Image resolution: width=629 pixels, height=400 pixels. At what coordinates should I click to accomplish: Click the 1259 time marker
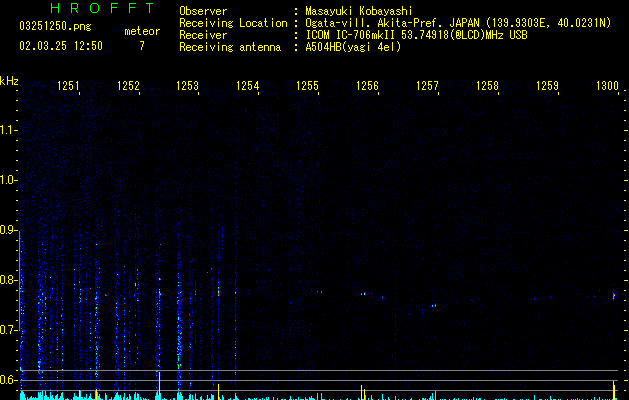[547, 86]
